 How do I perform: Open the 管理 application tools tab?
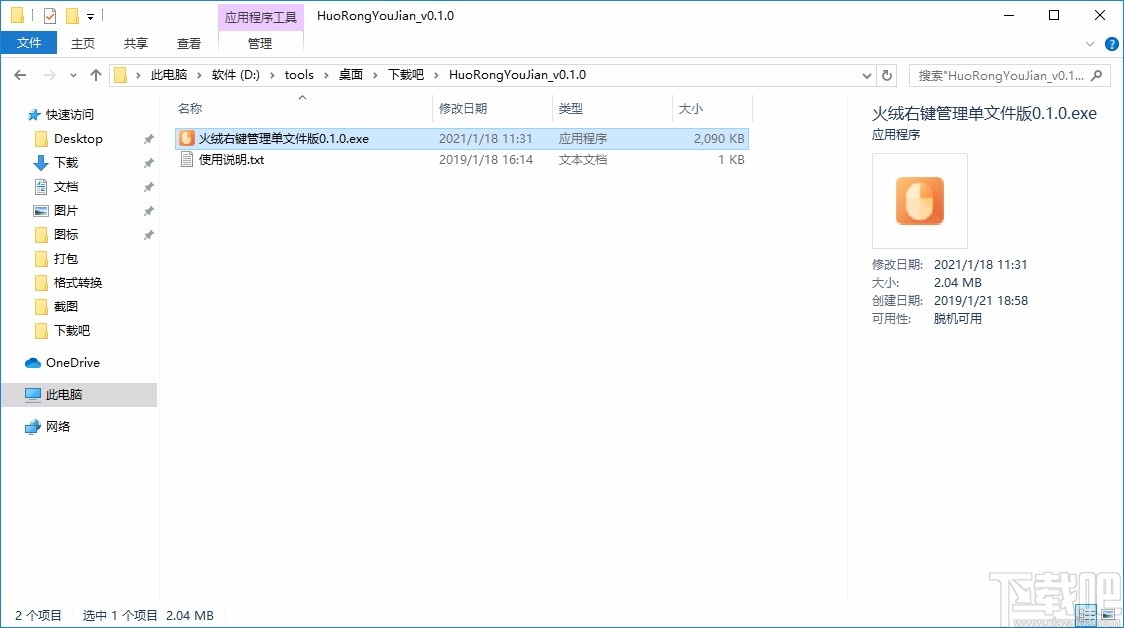pyautogui.click(x=259, y=43)
